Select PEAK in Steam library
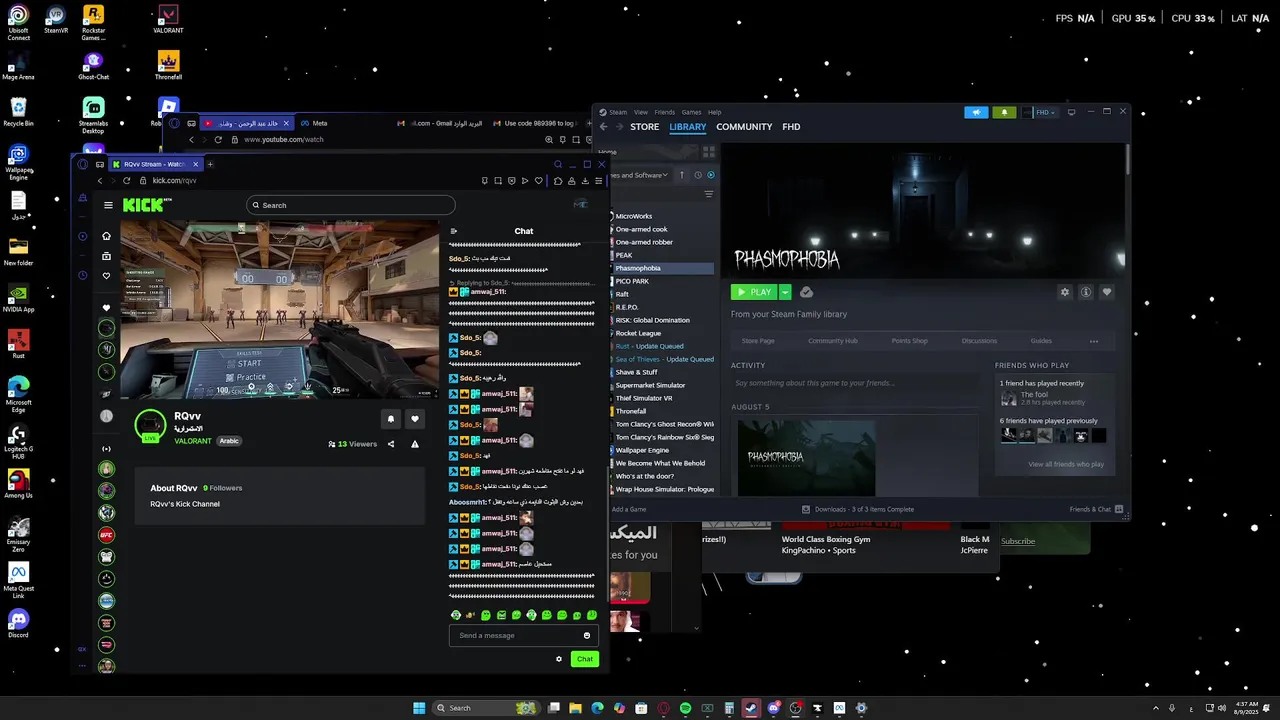This screenshot has height=720, width=1280. (624, 255)
